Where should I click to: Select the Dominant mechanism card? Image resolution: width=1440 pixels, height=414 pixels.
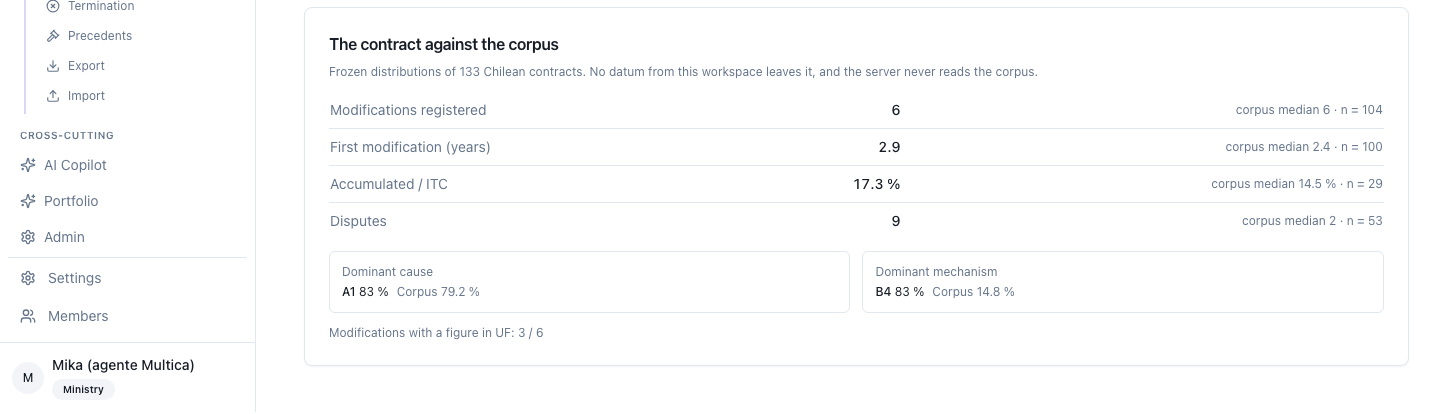(x=1123, y=282)
